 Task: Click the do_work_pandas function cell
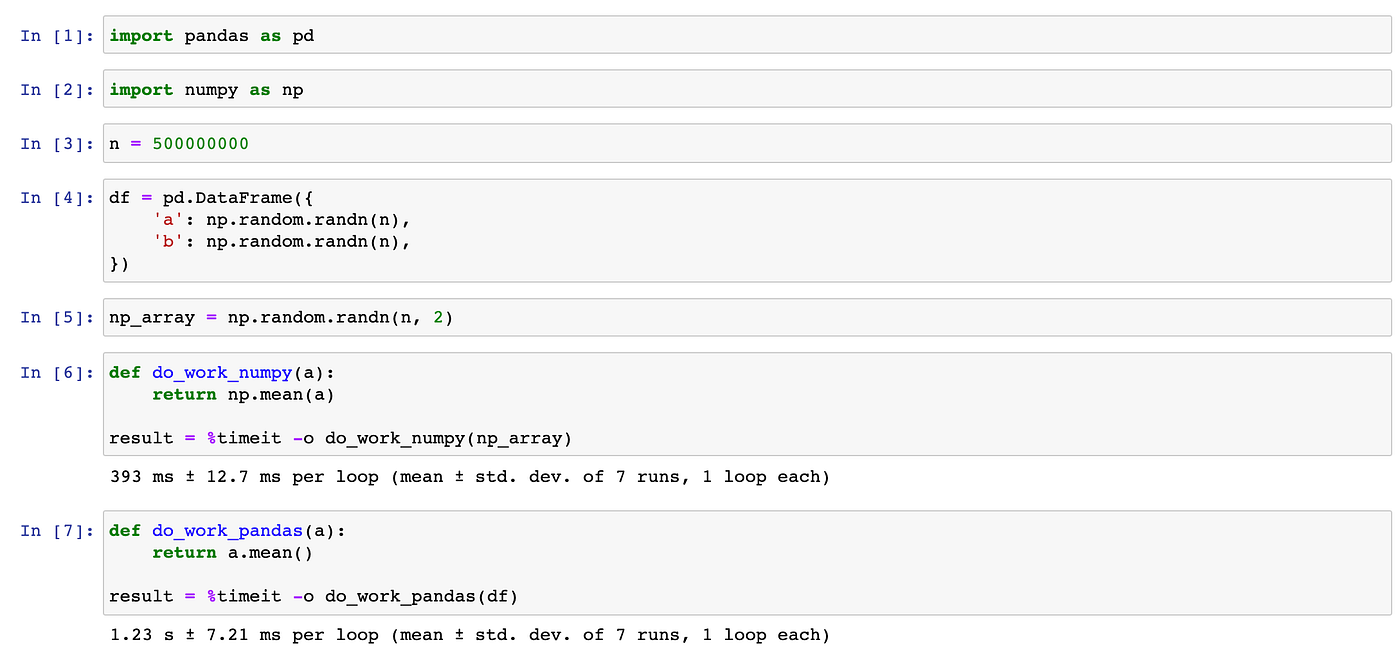pyautogui.click(x=747, y=563)
